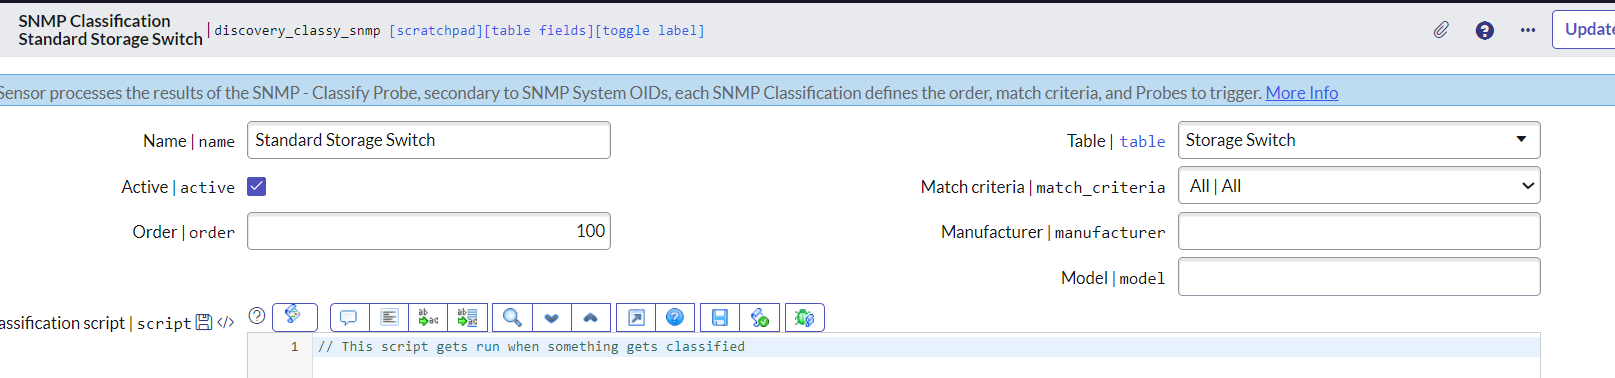This screenshot has width=1615, height=378.
Task: Focus the Name input field
Action: tap(429, 140)
